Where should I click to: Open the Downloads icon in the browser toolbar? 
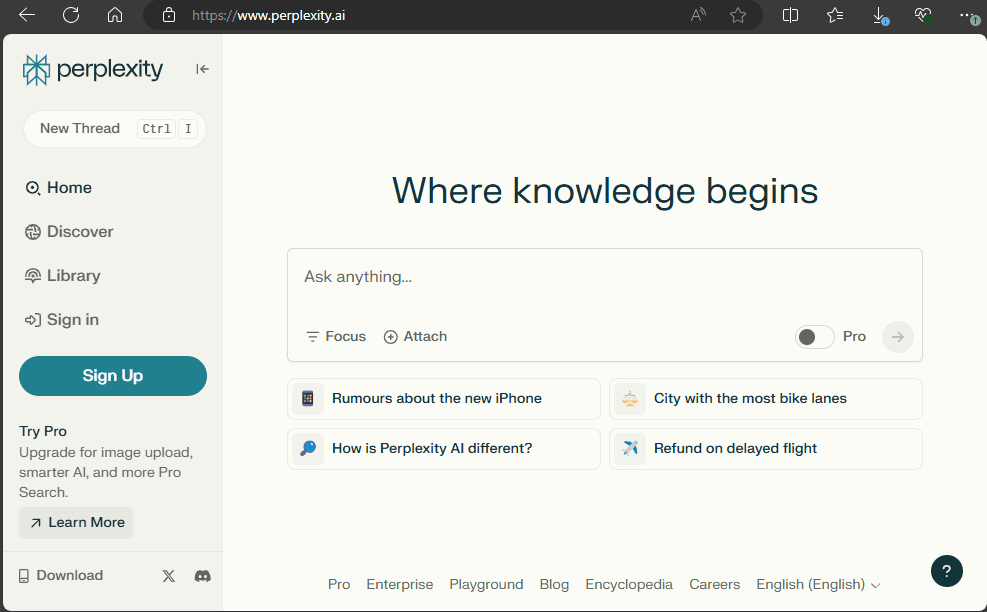[880, 16]
